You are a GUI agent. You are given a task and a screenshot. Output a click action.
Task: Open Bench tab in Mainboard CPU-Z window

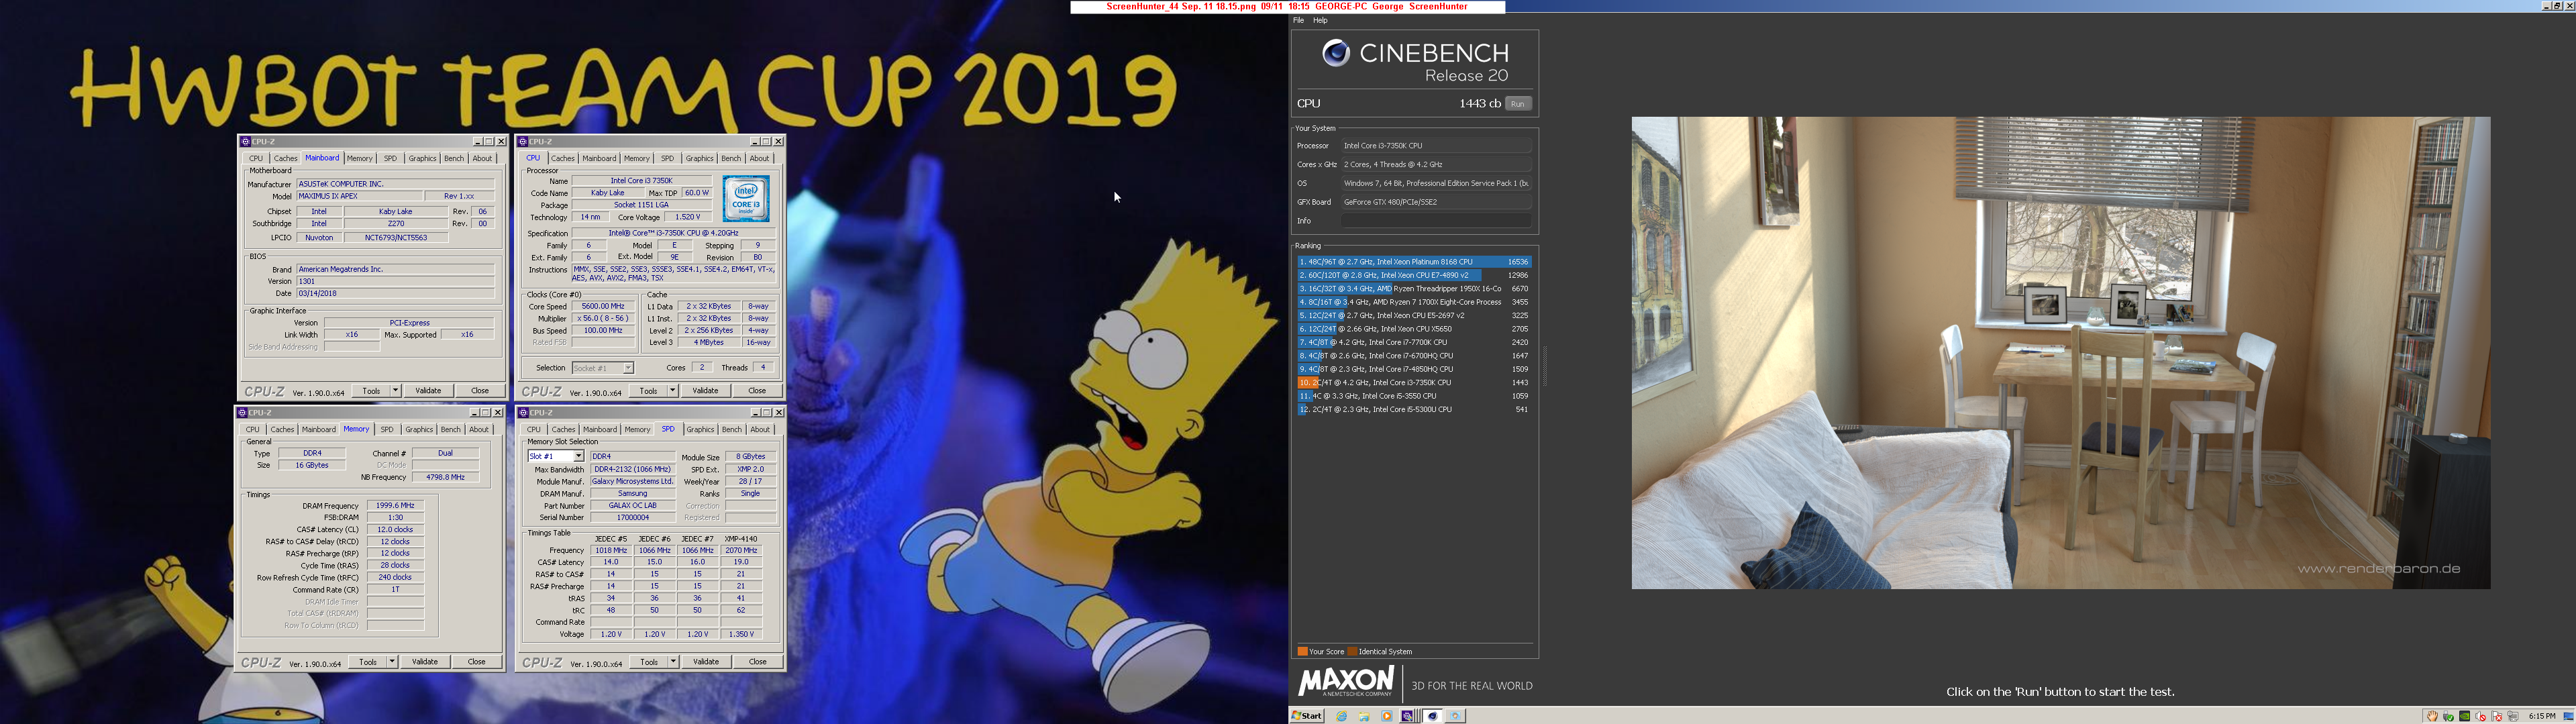pos(454,158)
